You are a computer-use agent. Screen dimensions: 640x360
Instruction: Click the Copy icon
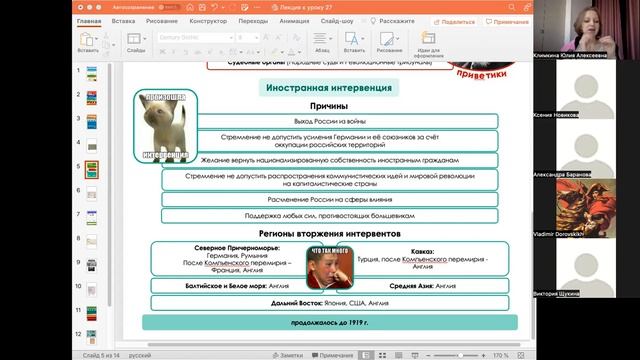pyautogui.click(x=107, y=45)
